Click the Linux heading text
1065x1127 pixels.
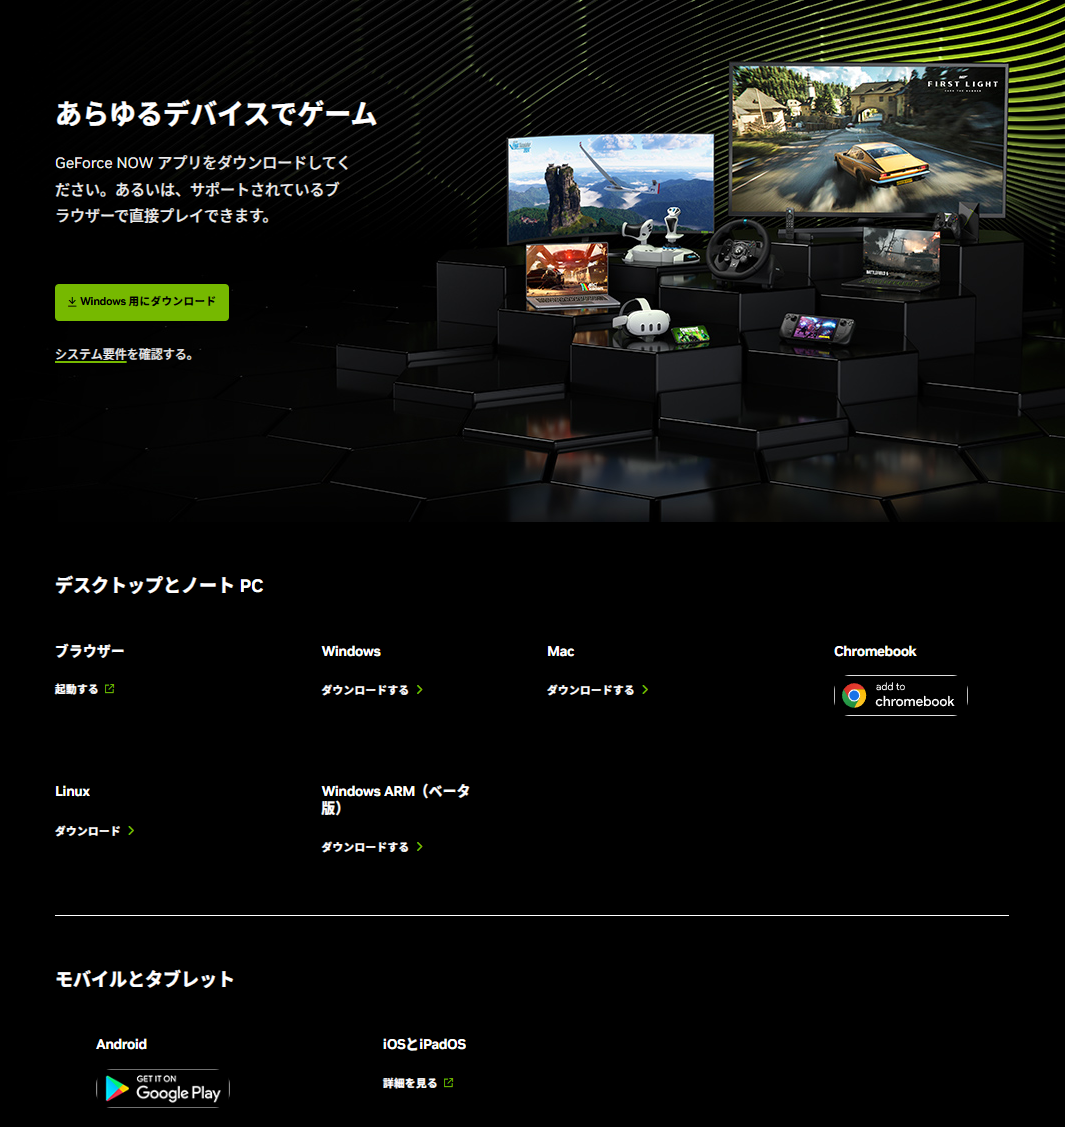click(x=73, y=791)
